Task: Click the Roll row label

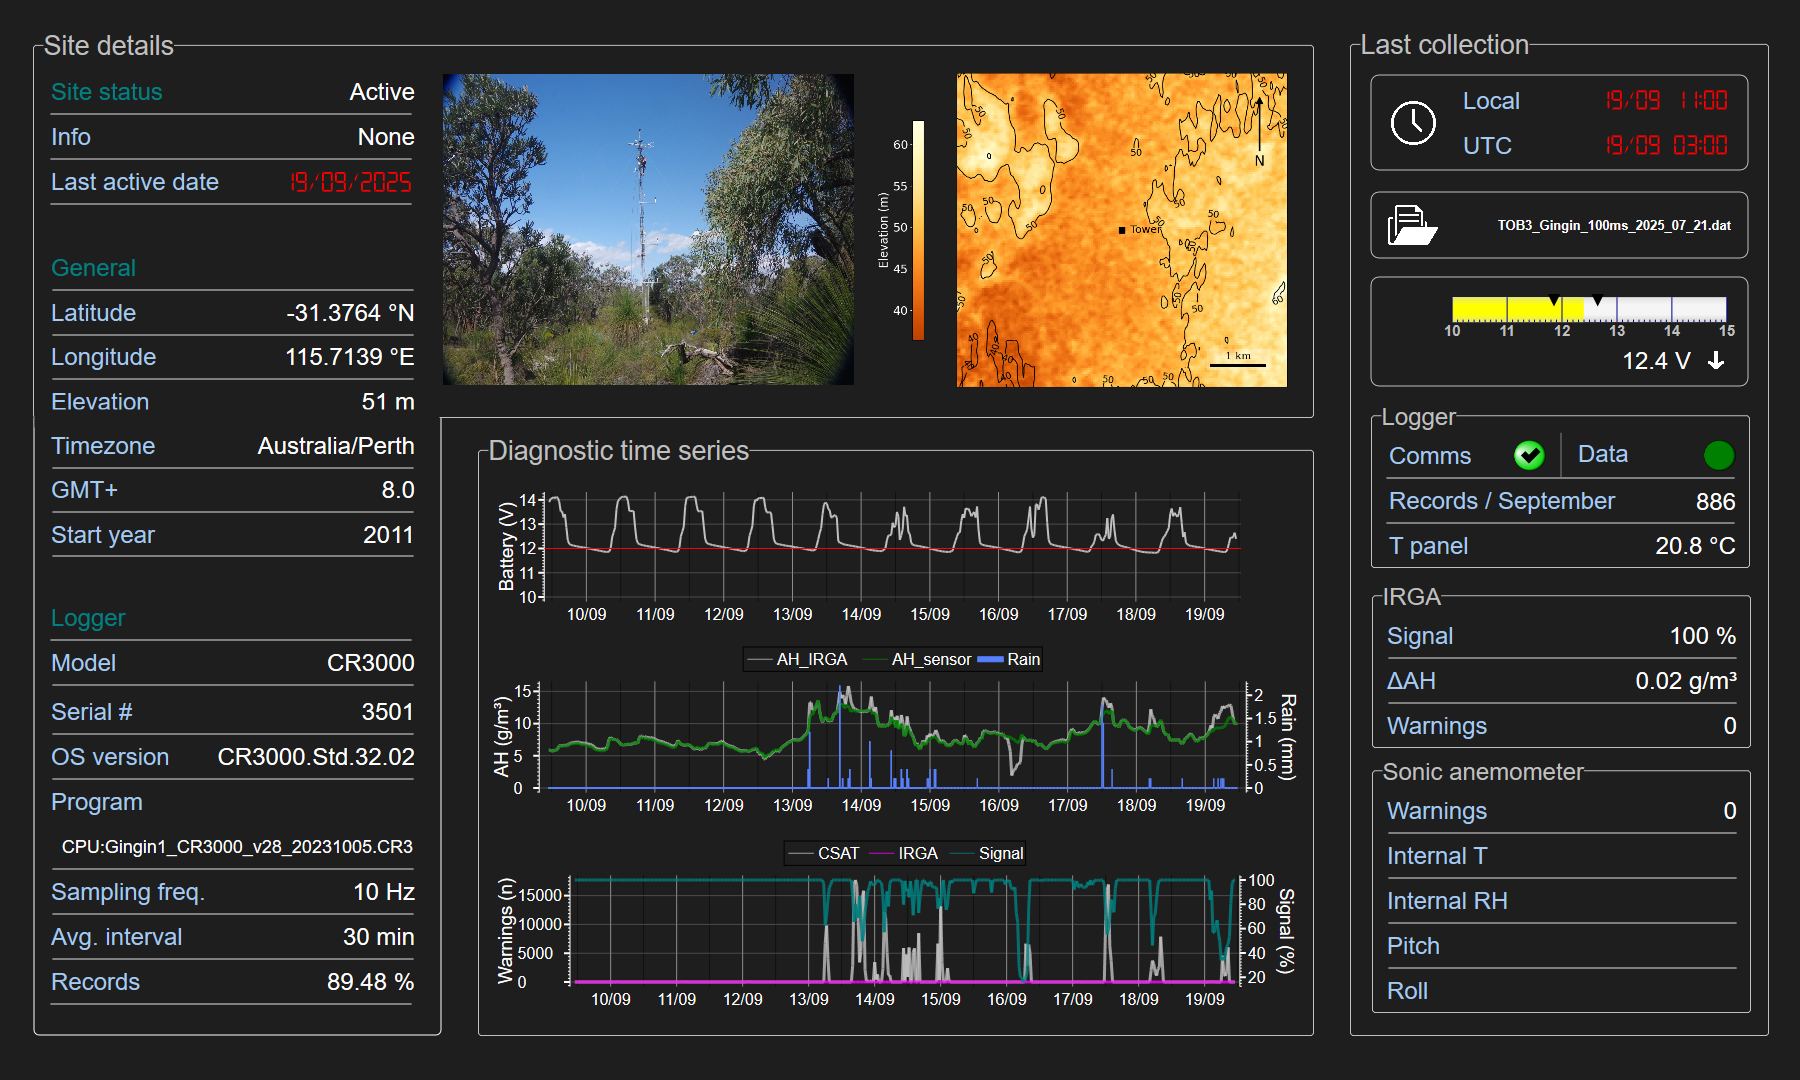Action: click(x=1407, y=991)
